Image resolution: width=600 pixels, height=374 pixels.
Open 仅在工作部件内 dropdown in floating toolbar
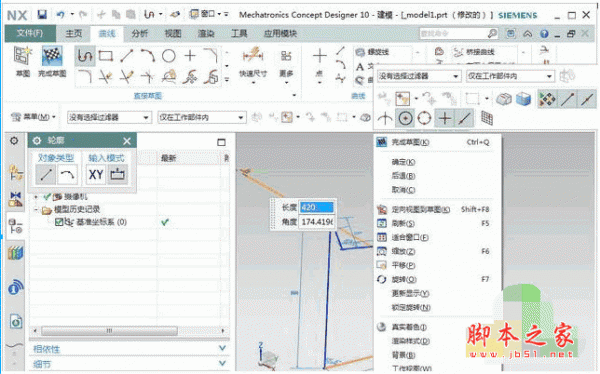pos(510,76)
